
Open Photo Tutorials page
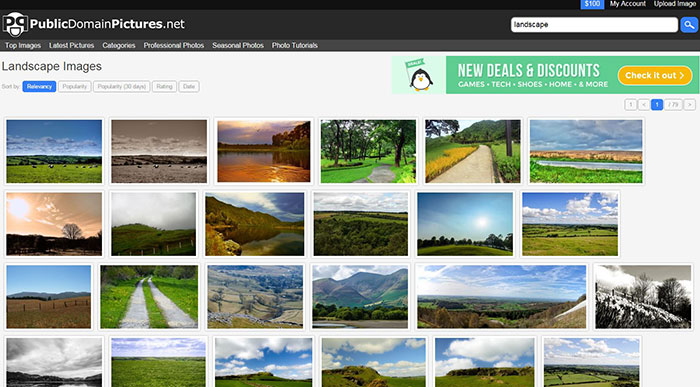point(295,46)
